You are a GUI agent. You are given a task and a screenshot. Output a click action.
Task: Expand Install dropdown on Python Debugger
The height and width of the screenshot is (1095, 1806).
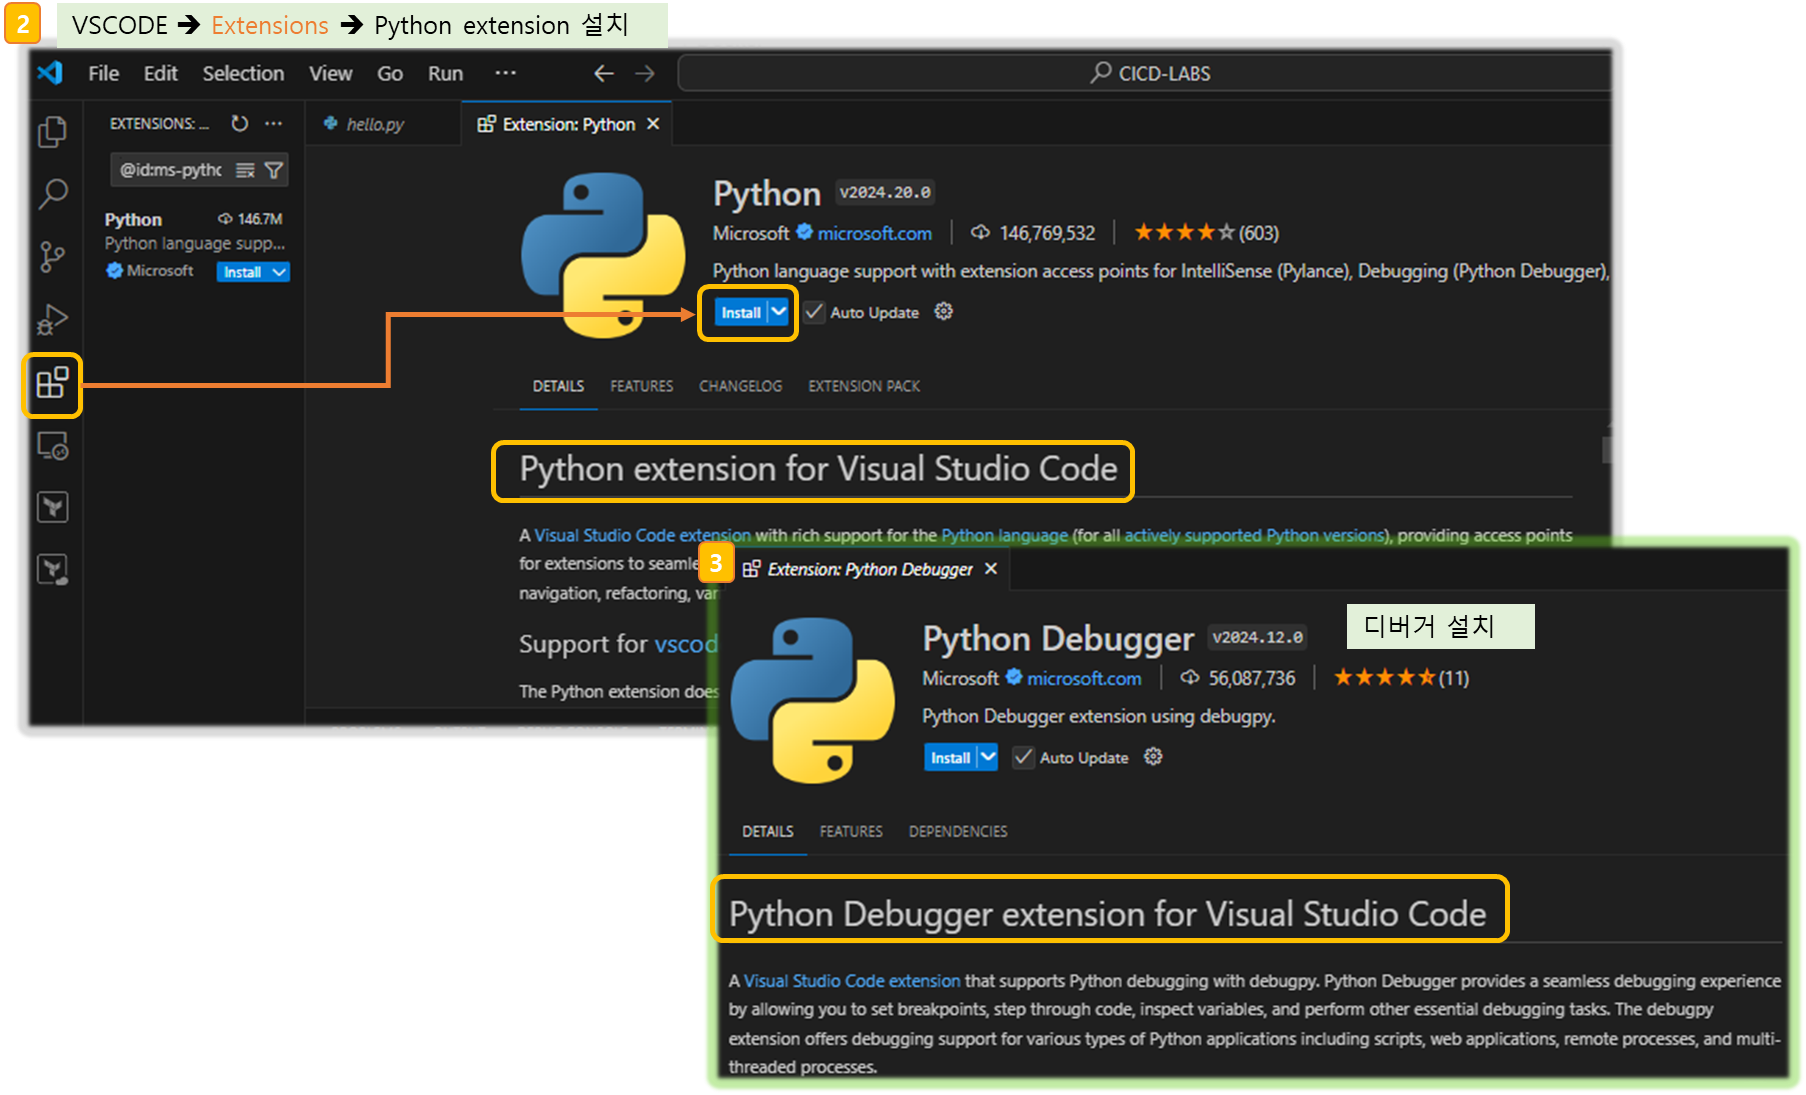pos(988,757)
